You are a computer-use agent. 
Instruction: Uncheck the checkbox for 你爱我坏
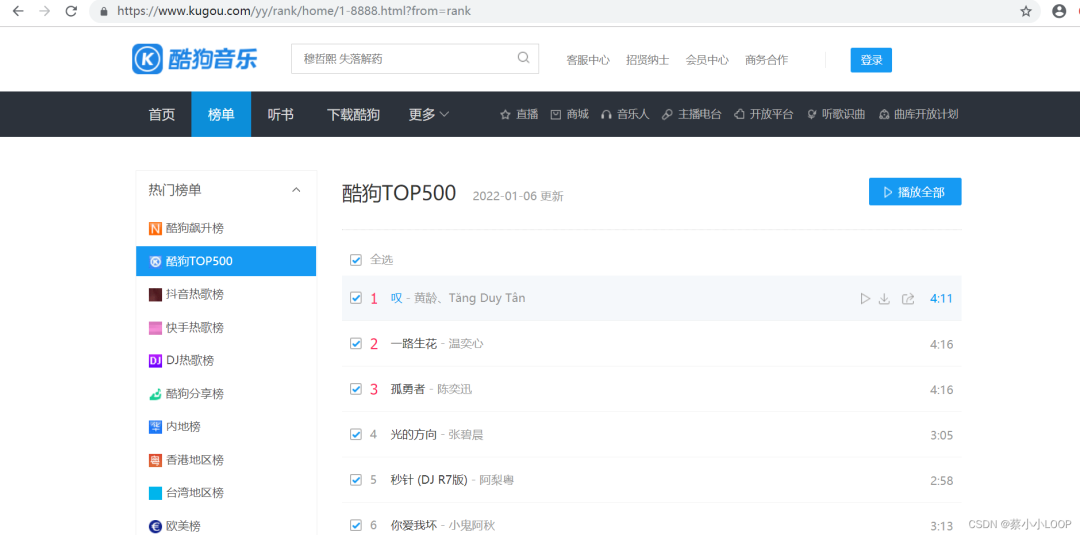click(356, 525)
